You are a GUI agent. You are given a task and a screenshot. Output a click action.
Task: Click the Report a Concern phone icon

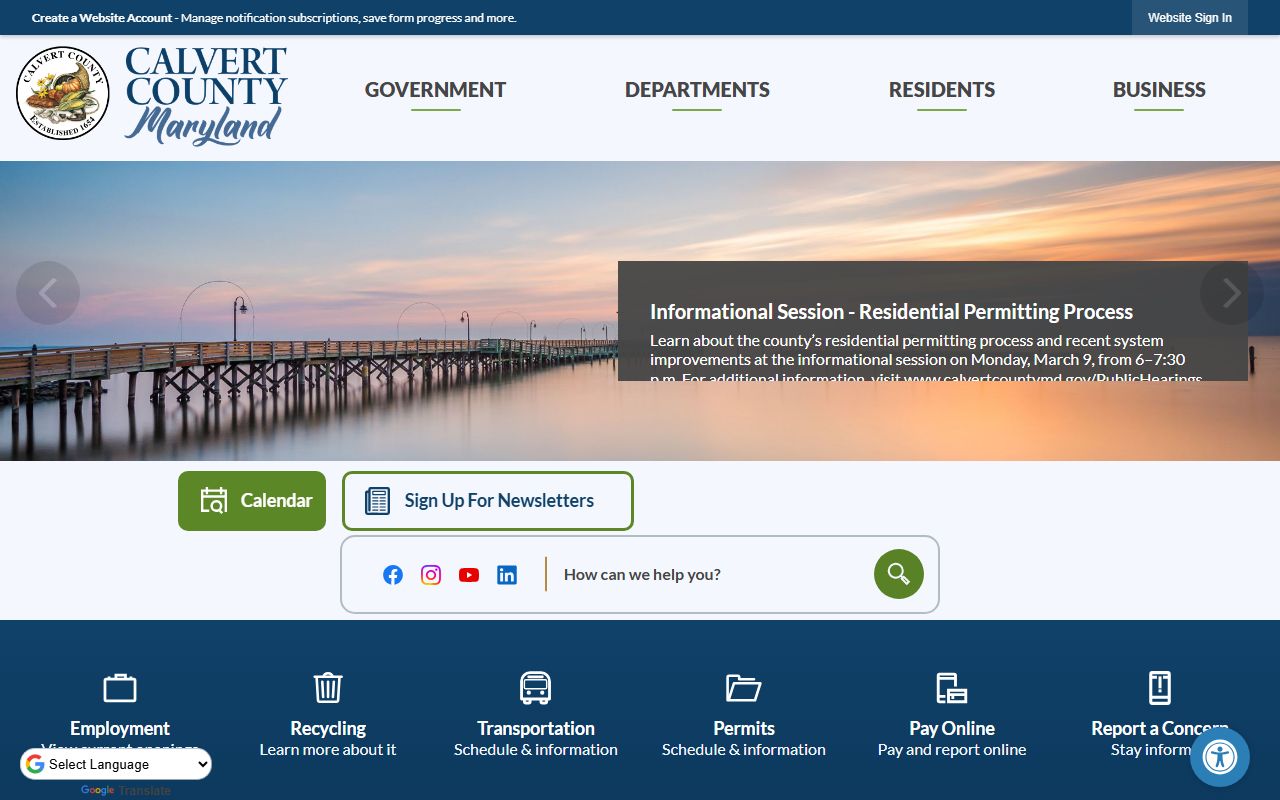(1160, 688)
